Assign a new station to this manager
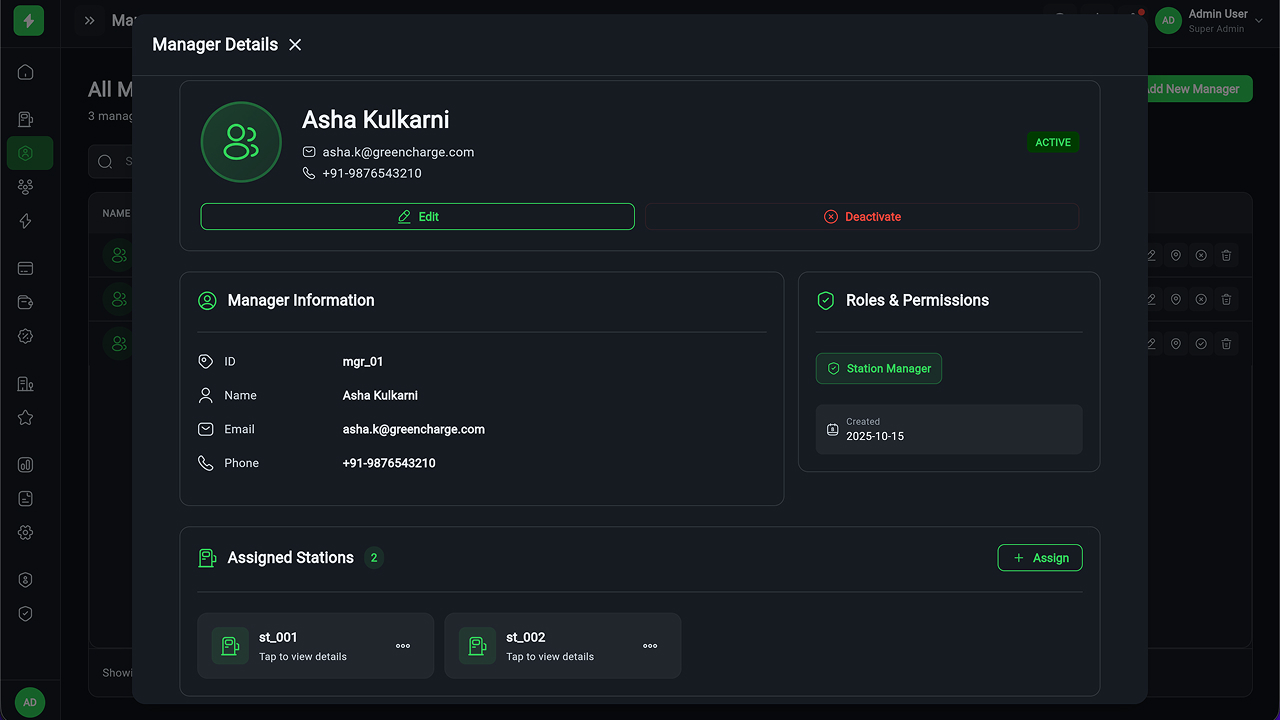Image resolution: width=1280 pixels, height=720 pixels. click(1040, 558)
